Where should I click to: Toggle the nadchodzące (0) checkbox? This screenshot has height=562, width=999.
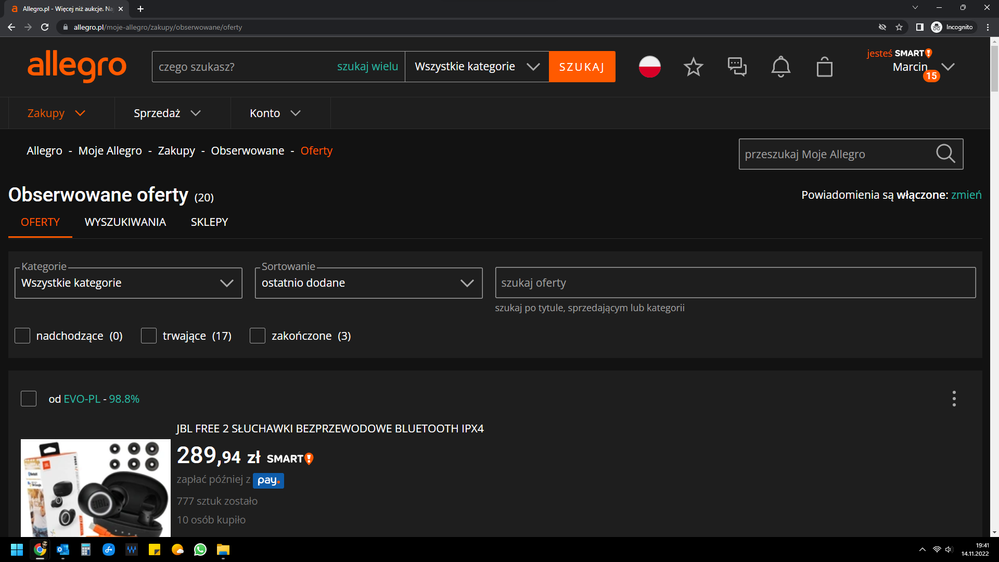22,336
